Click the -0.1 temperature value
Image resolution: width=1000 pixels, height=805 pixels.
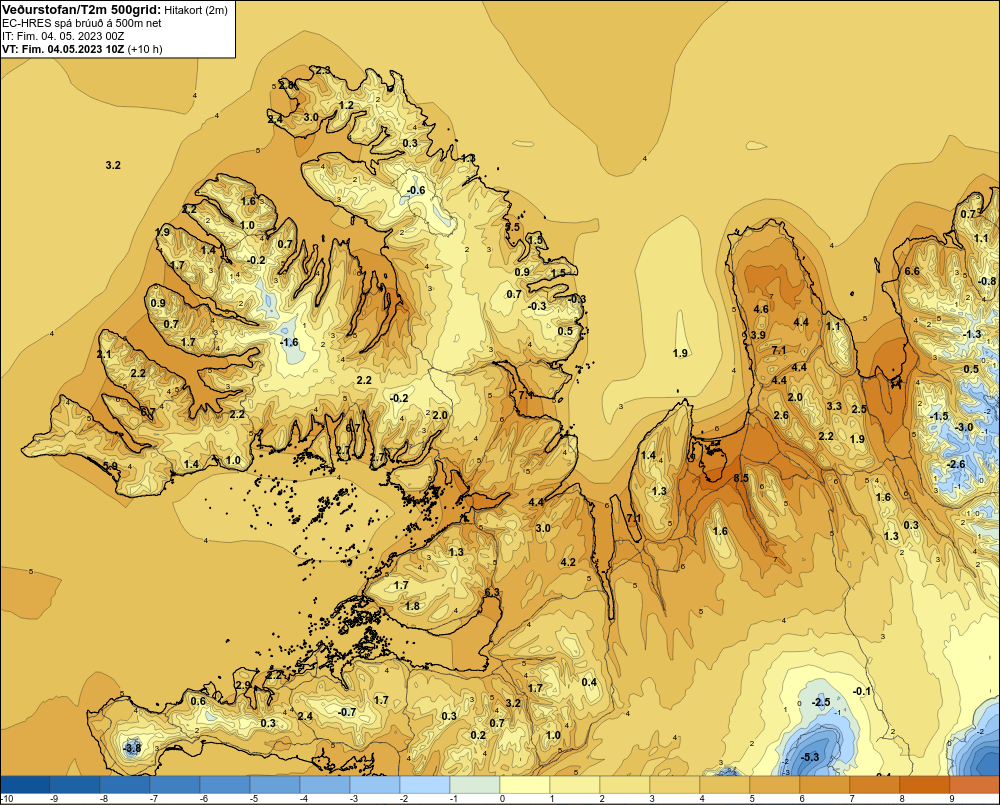pos(862,691)
